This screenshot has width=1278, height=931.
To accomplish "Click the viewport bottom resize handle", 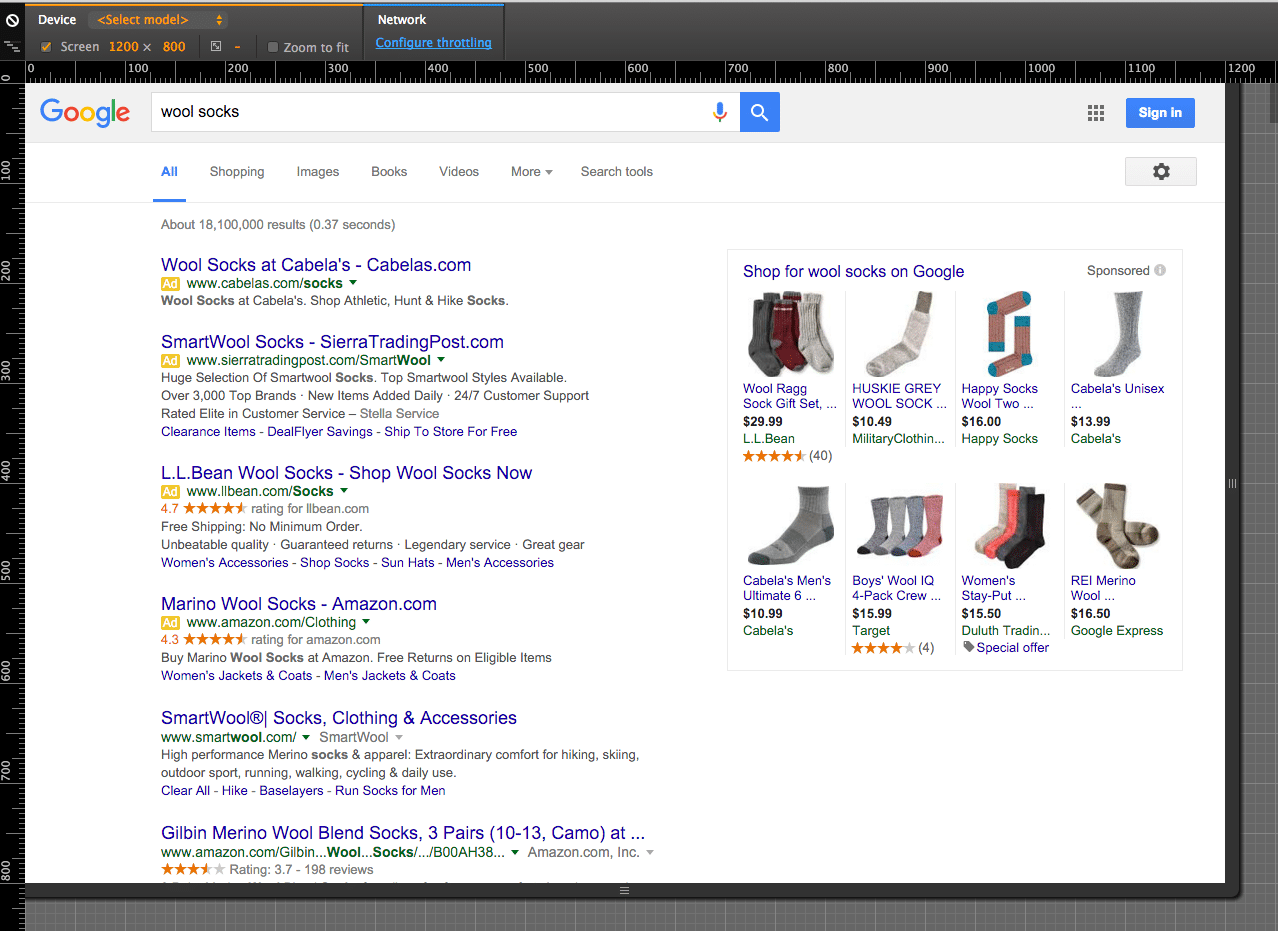I will [x=625, y=889].
